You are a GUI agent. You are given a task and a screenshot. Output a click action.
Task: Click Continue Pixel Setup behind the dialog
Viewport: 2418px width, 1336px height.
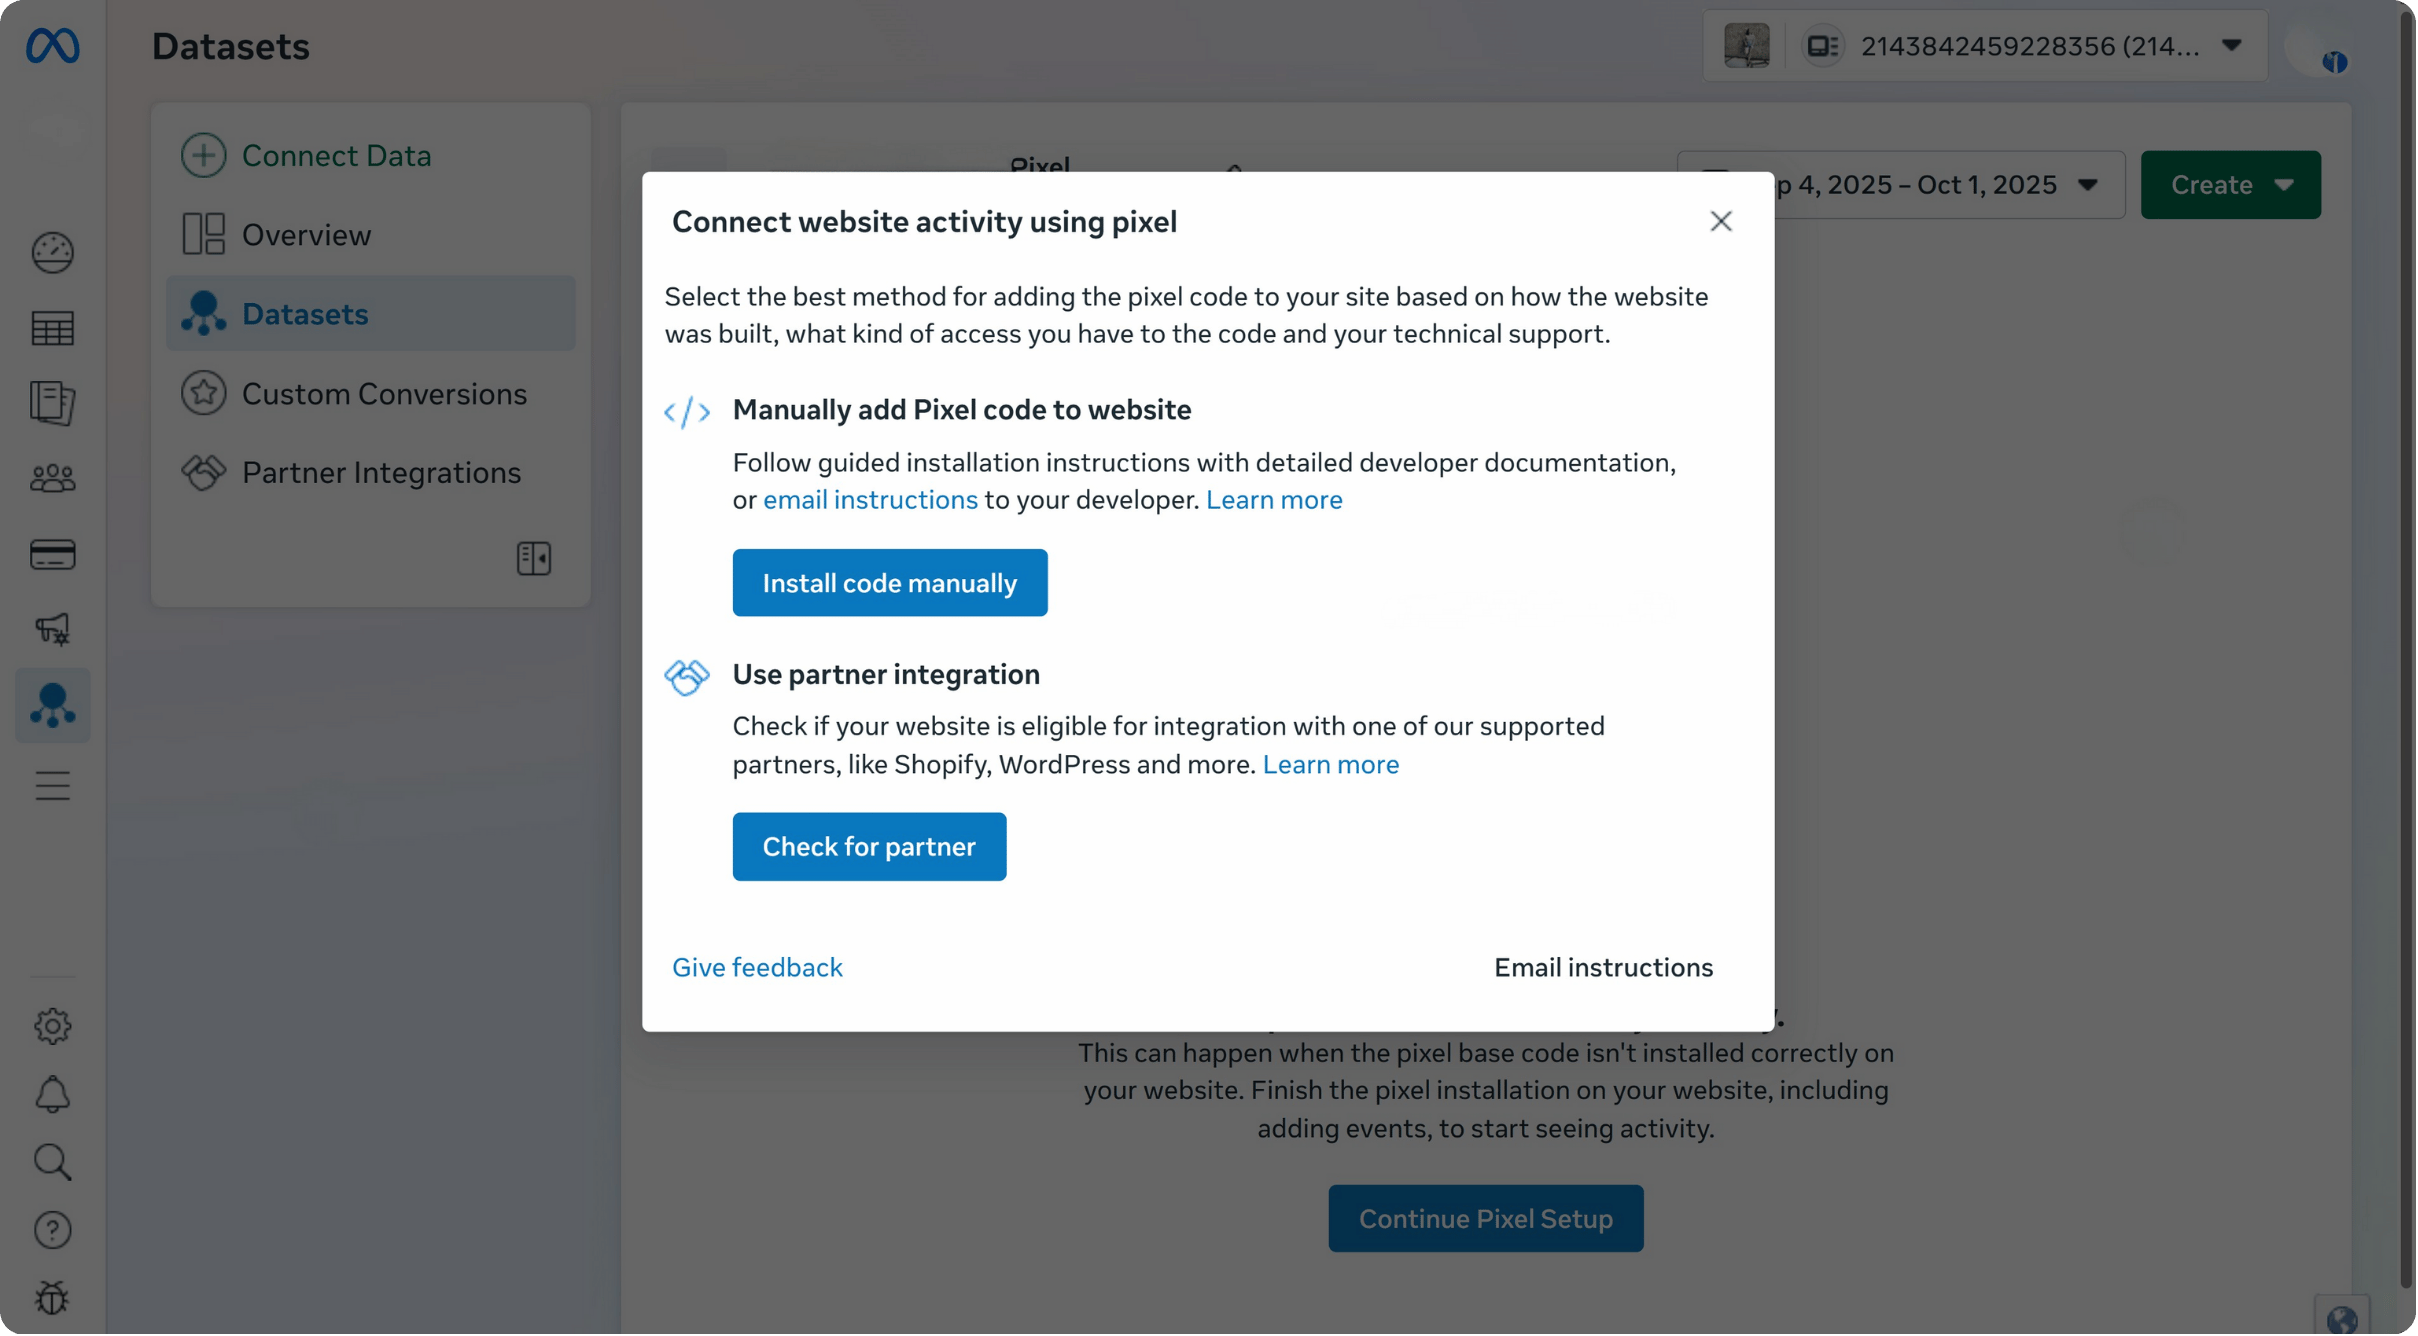tap(1485, 1218)
